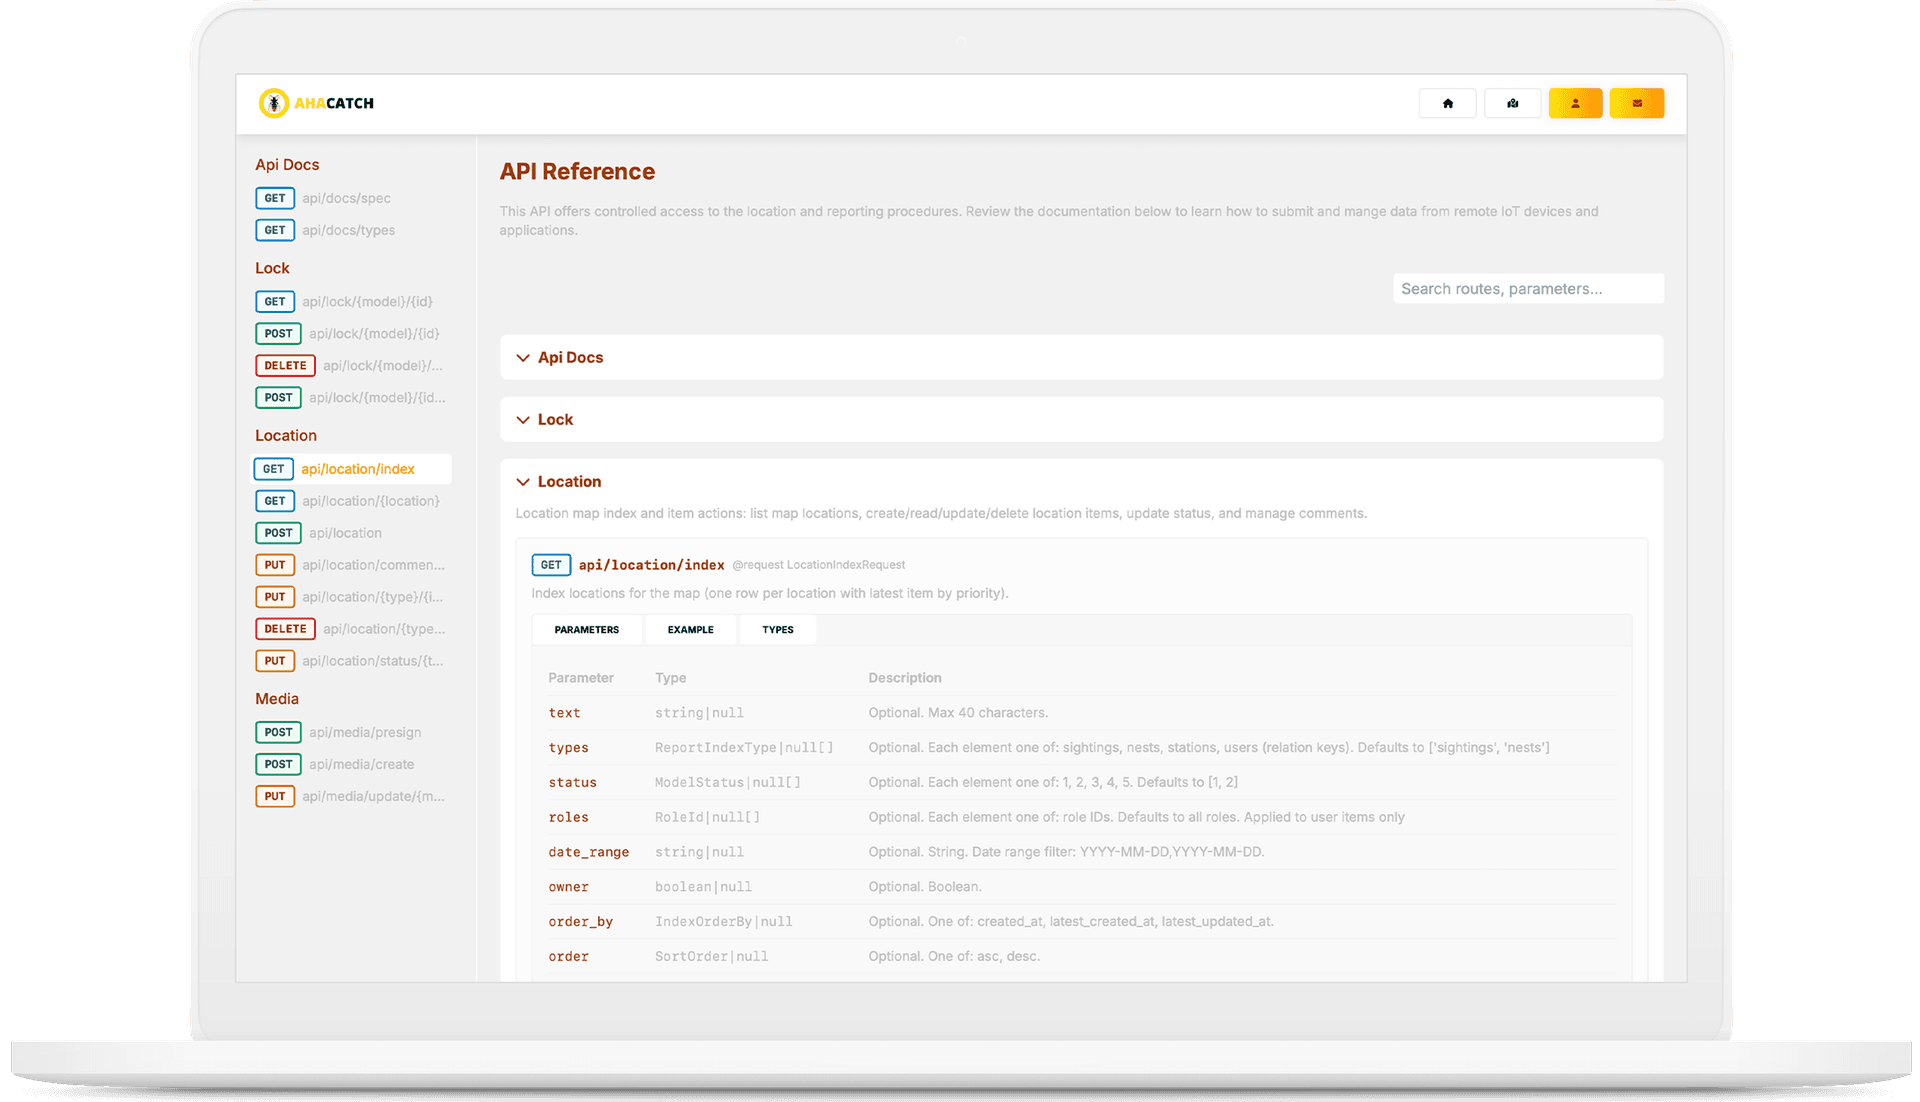Click the DELETE badge under the Lock section
Image resolution: width=1920 pixels, height=1102 pixels.
point(285,365)
